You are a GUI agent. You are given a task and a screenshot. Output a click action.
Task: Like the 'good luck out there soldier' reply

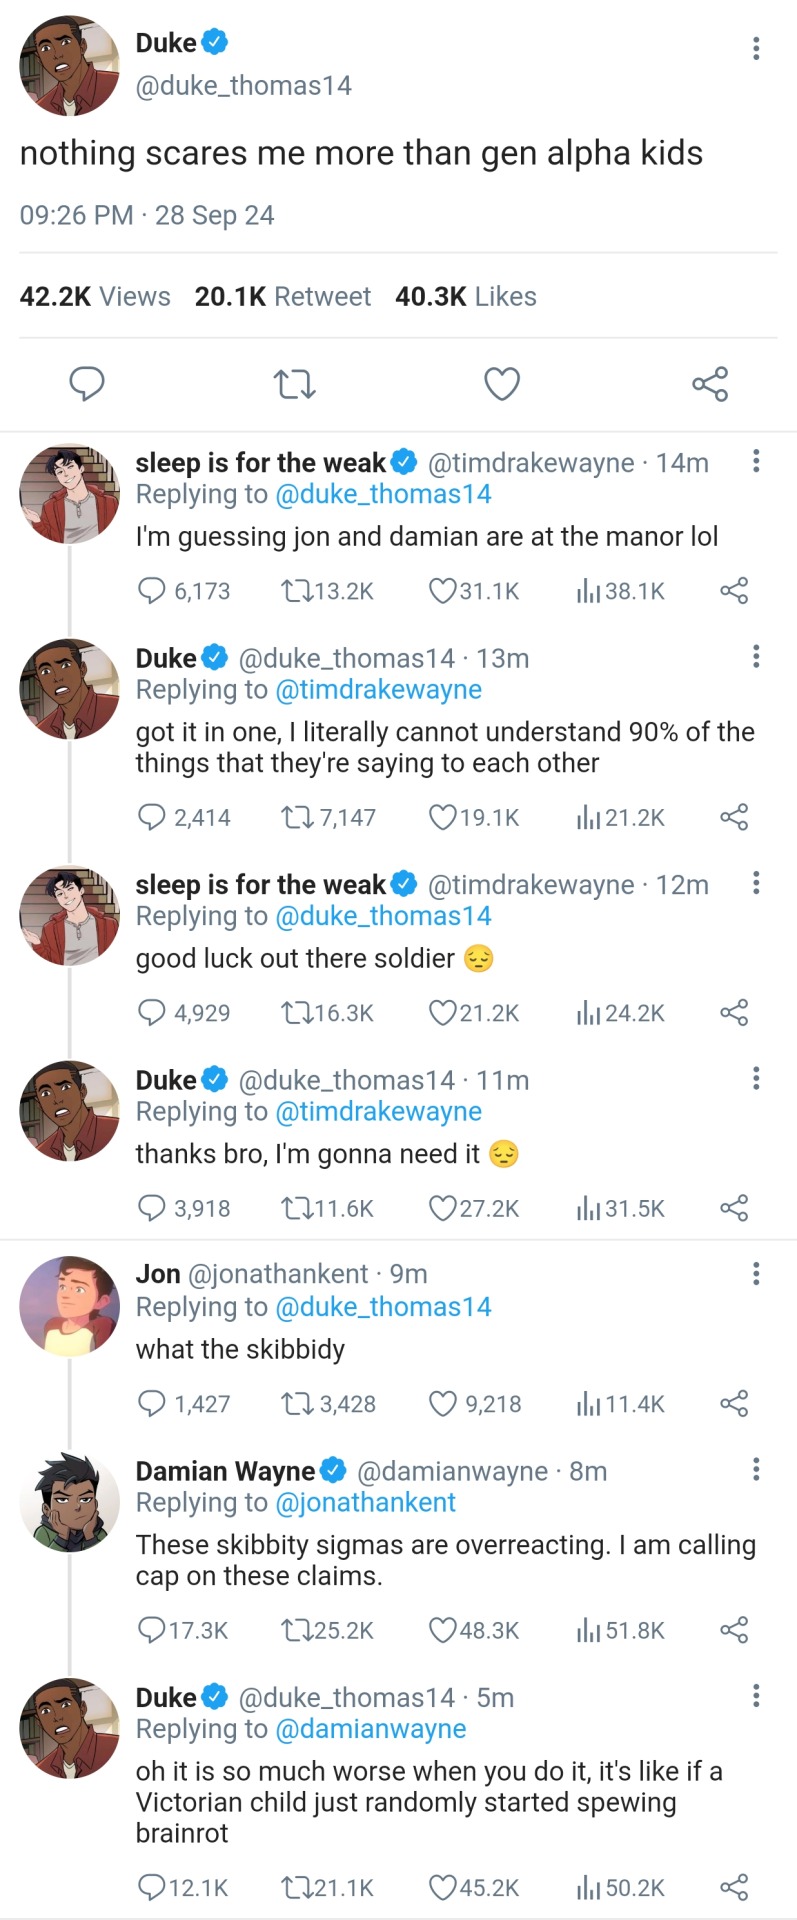(x=443, y=1013)
